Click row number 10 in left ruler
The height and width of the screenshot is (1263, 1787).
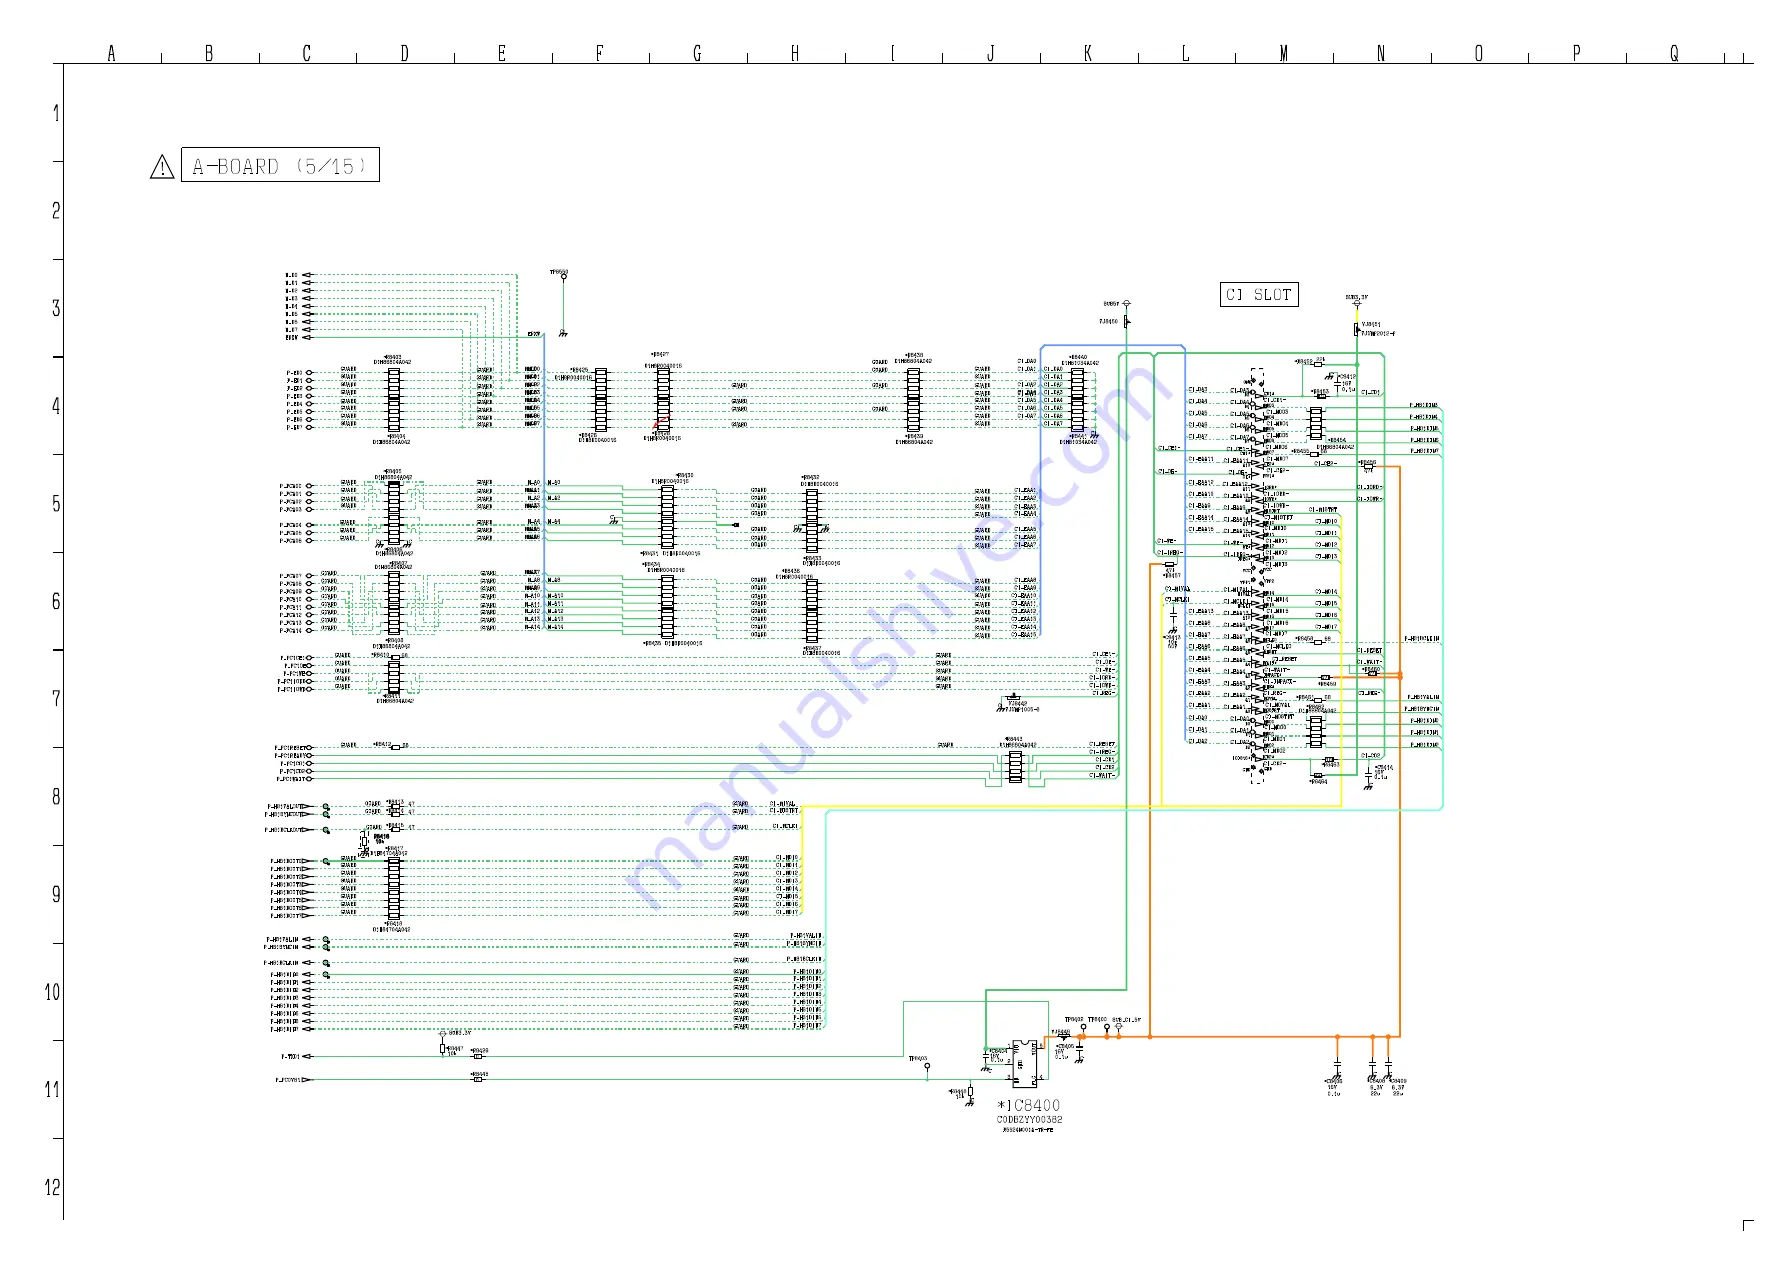click(53, 992)
